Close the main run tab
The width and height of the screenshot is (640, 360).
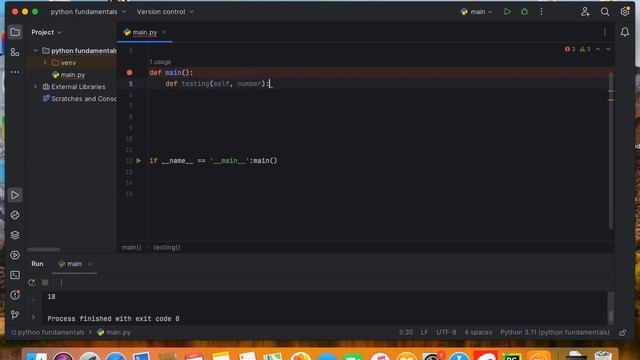click(x=90, y=264)
